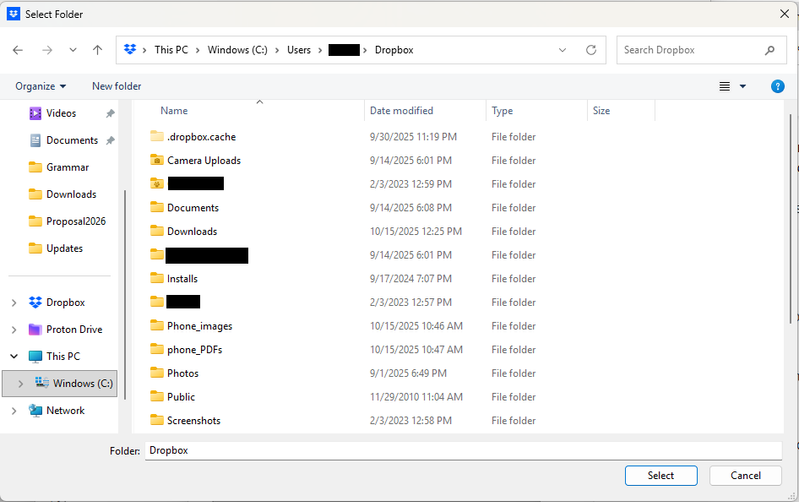799x502 pixels.
Task: Expand the Network tree node
Action: tap(14, 410)
